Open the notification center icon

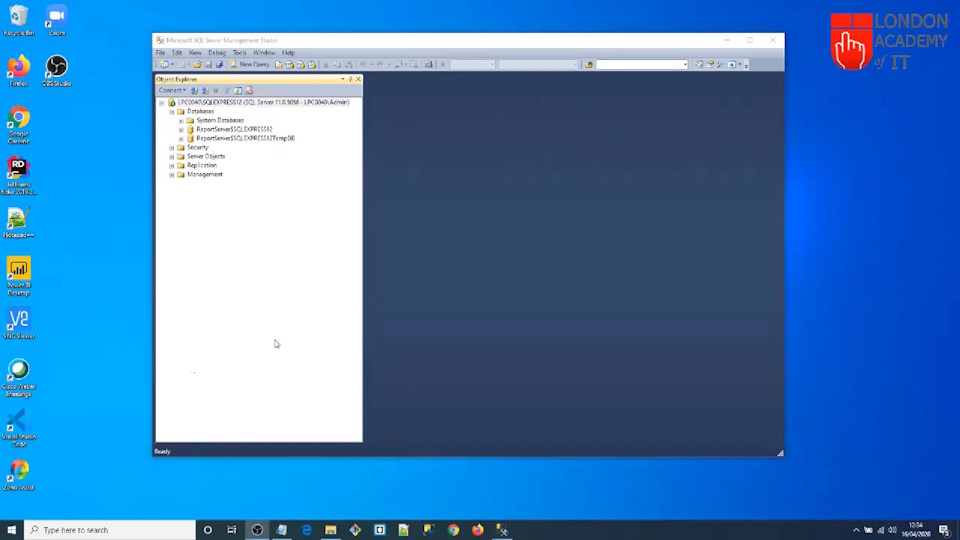(x=945, y=530)
